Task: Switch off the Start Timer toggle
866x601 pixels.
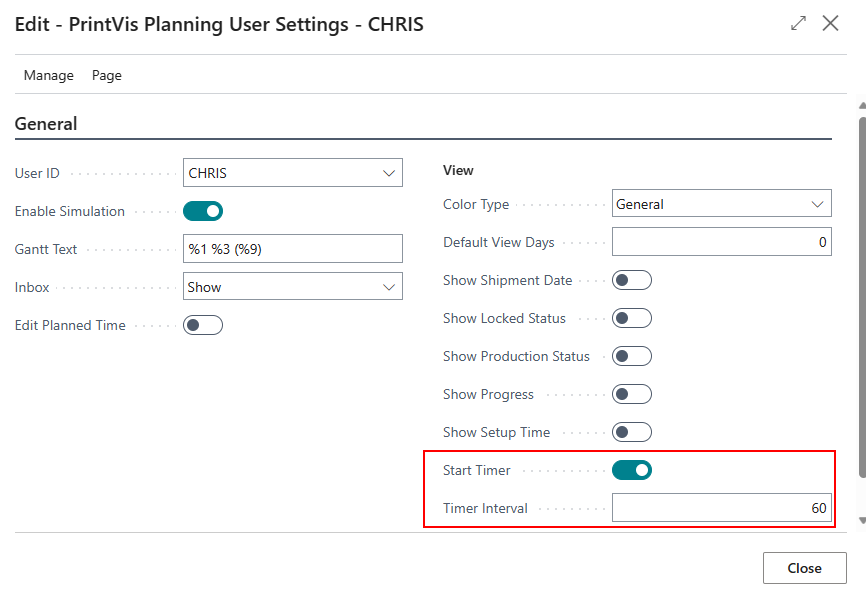Action: click(x=632, y=470)
